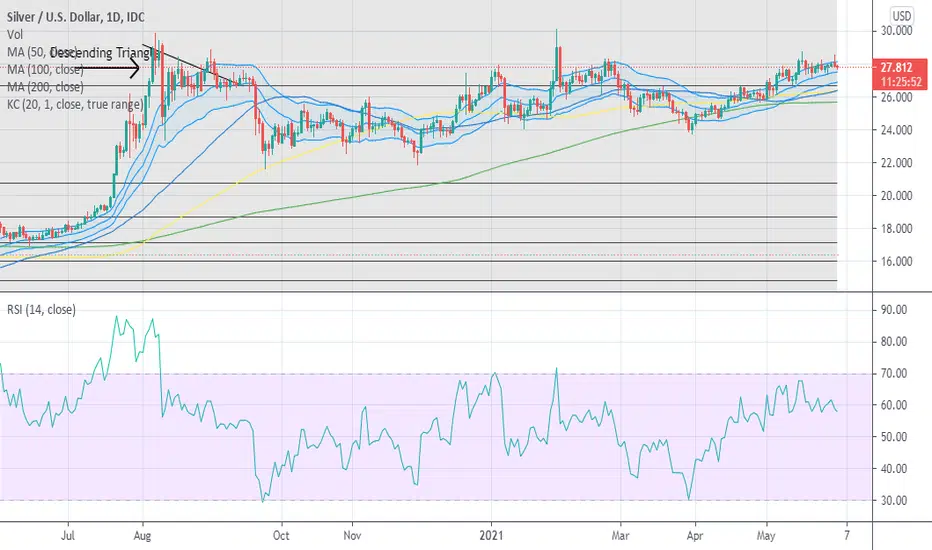Select the Vol indicator legend
This screenshot has width=932, height=550.
pyautogui.click(x=15, y=35)
